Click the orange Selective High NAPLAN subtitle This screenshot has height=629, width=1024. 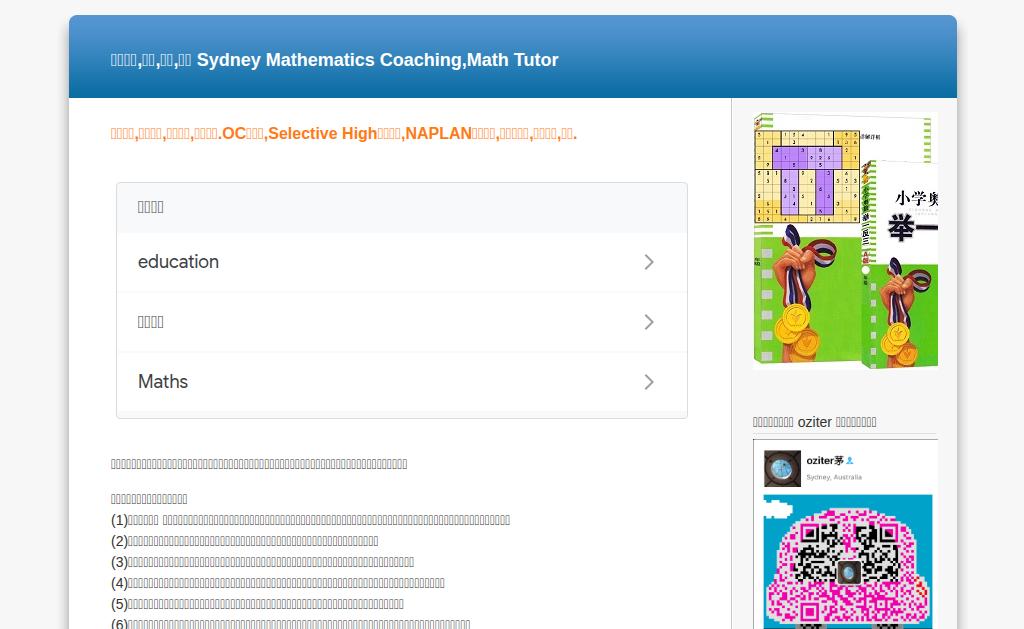[344, 133]
